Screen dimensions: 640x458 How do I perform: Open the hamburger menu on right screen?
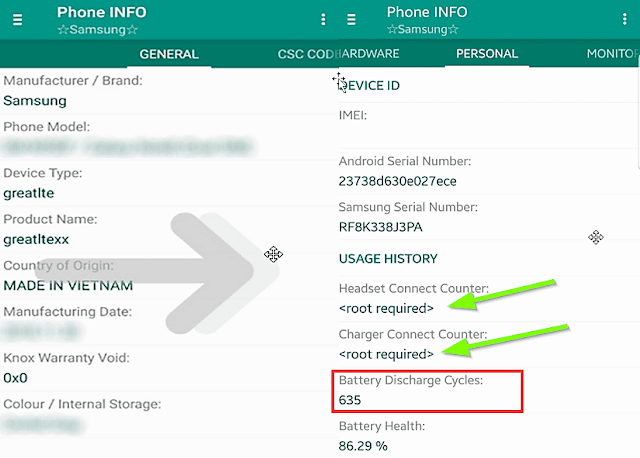click(x=351, y=20)
